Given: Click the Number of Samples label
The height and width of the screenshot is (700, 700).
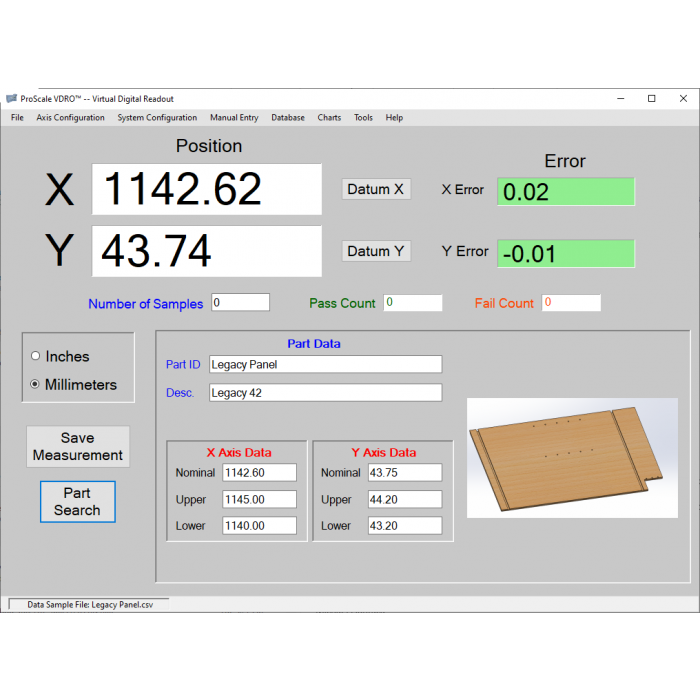Looking at the screenshot, I should tap(146, 304).
